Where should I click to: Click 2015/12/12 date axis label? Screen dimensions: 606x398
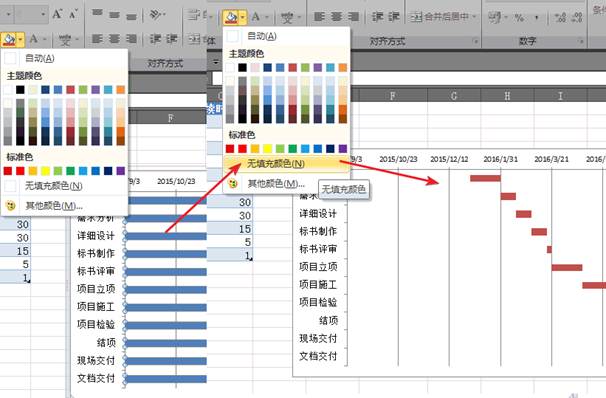coord(449,159)
